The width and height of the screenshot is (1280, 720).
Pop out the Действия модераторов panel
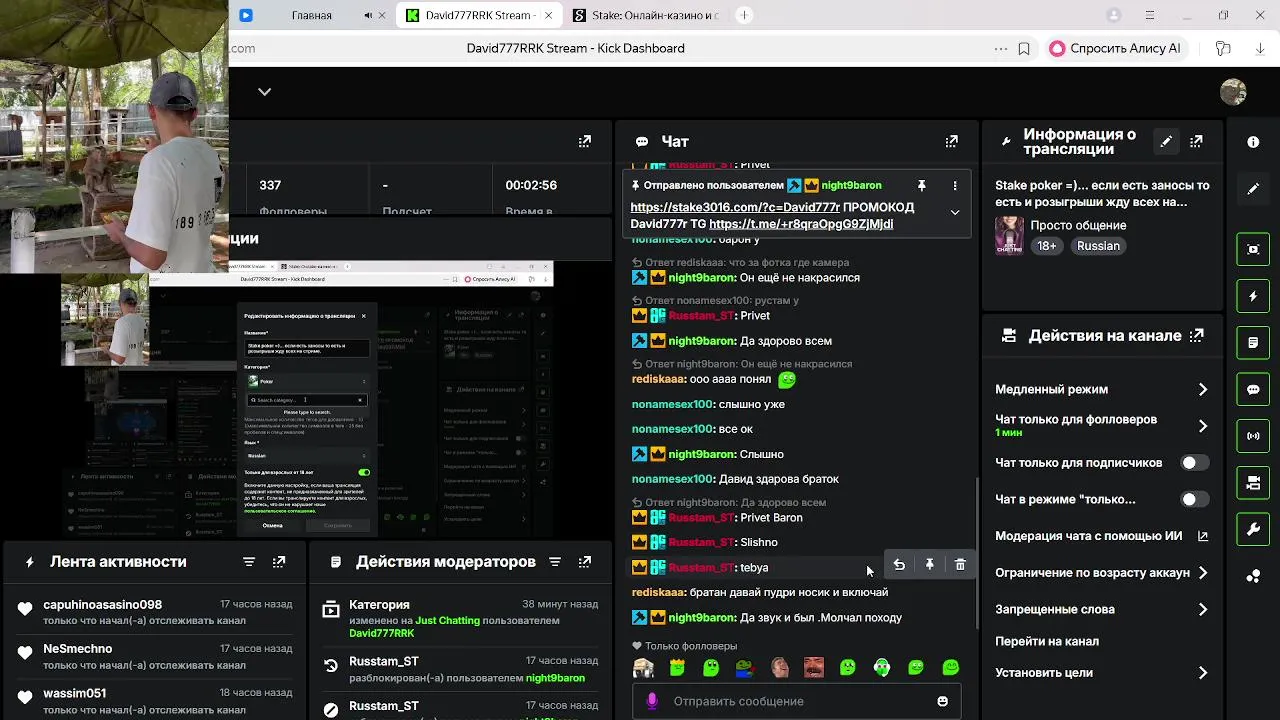coord(585,562)
